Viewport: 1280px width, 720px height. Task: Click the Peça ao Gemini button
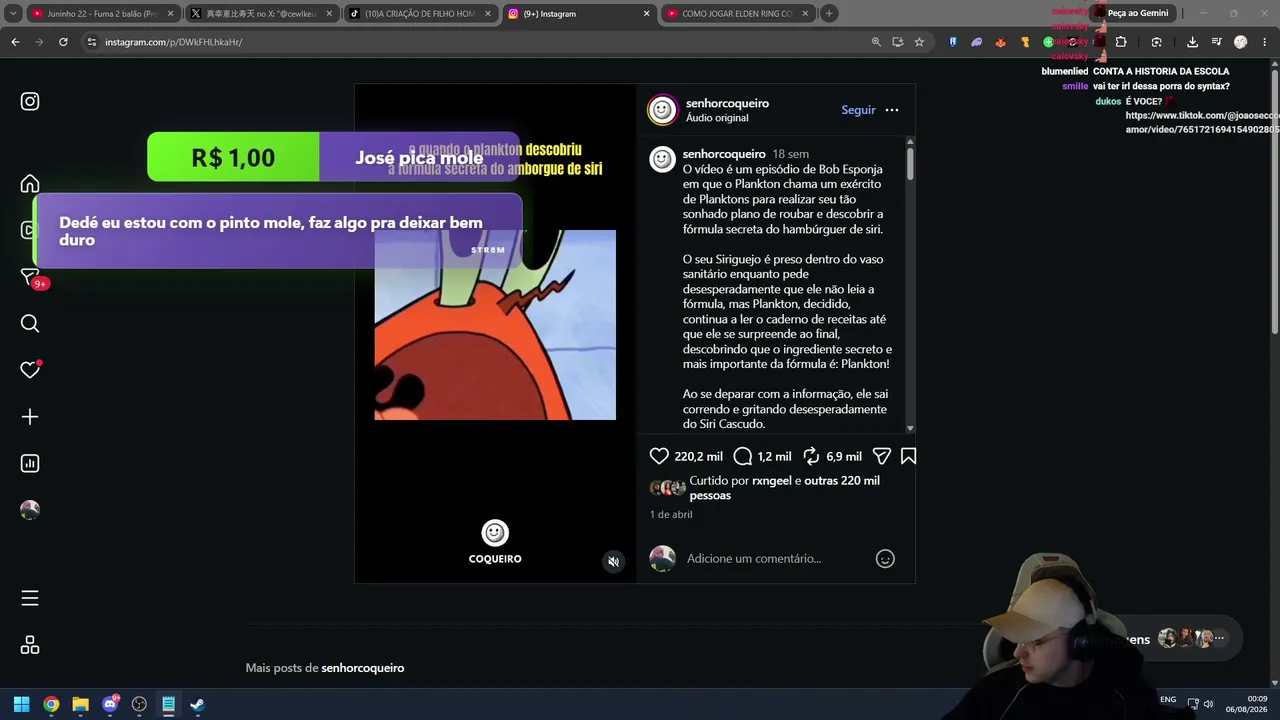[1132, 13]
